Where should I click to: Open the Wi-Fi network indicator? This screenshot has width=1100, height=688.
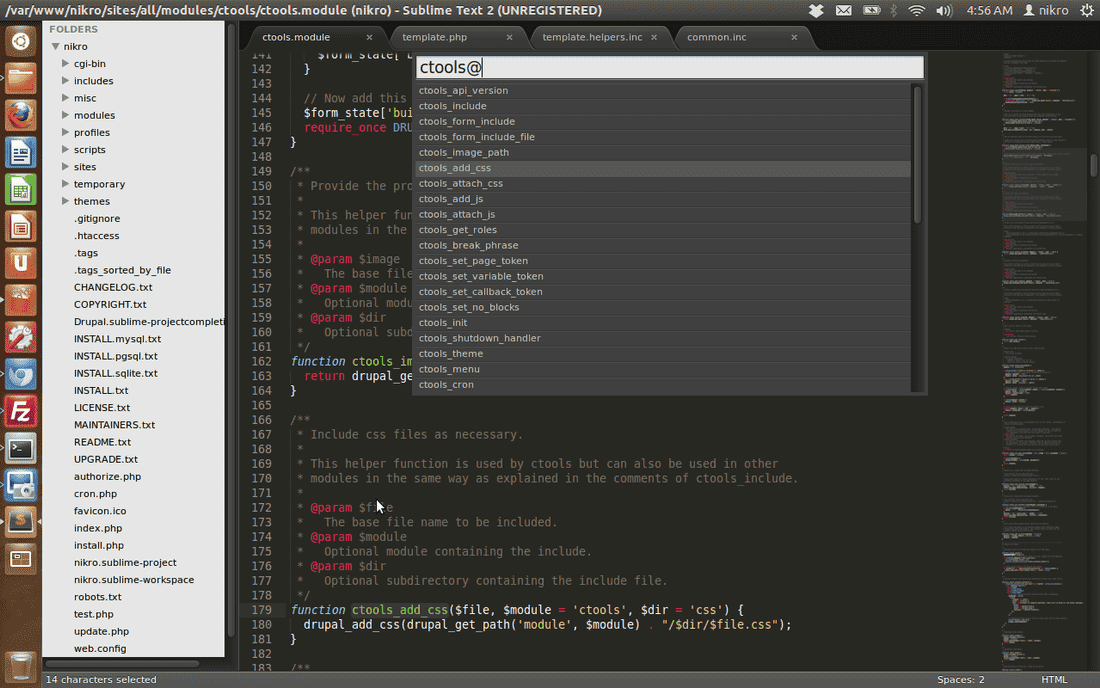(916, 11)
